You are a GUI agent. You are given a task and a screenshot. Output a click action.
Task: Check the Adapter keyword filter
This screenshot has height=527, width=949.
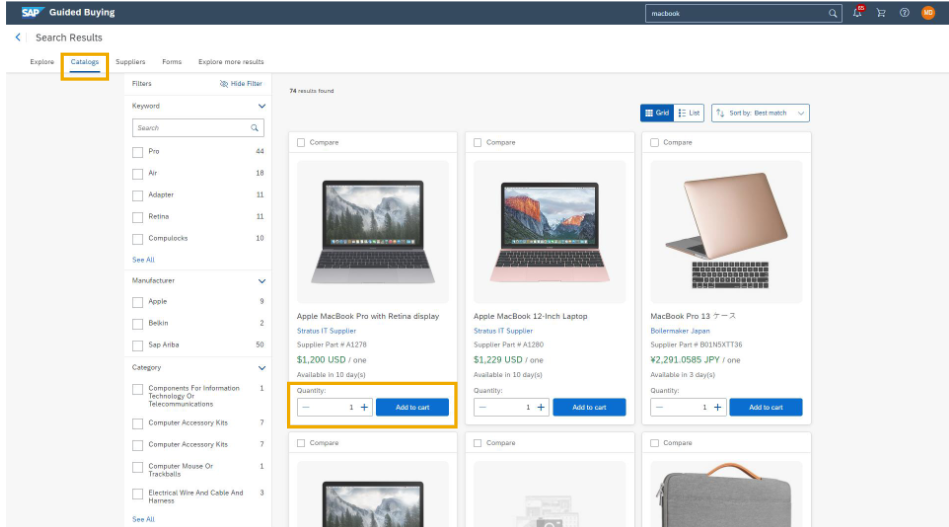click(137, 195)
